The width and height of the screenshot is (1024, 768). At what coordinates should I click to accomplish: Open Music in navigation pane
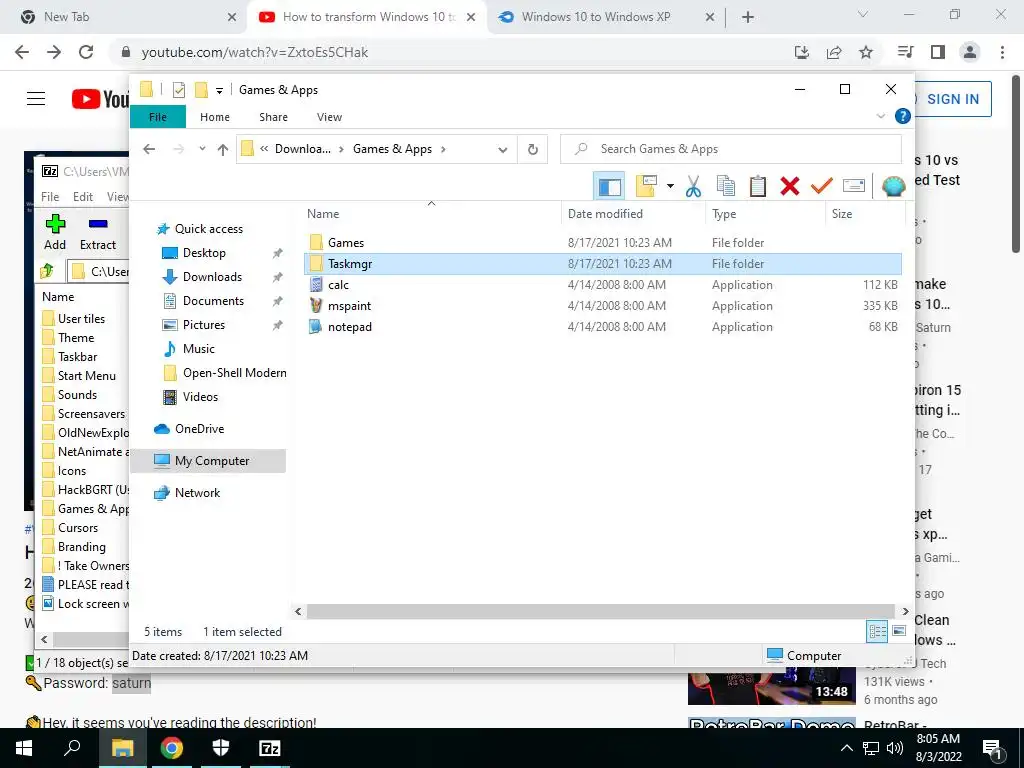(x=199, y=349)
